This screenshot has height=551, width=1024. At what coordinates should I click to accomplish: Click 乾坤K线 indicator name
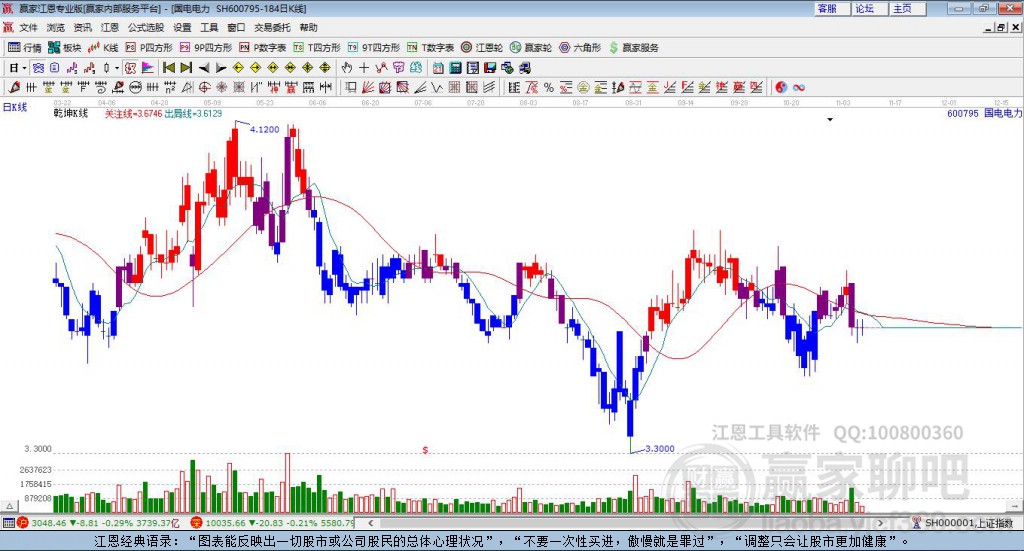pyautogui.click(x=71, y=114)
